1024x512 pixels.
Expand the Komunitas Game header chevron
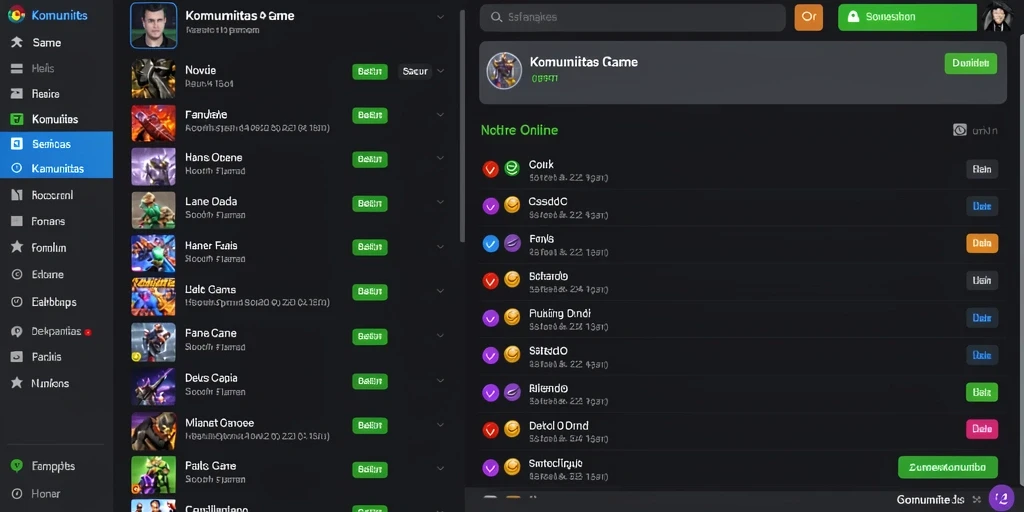(441, 18)
